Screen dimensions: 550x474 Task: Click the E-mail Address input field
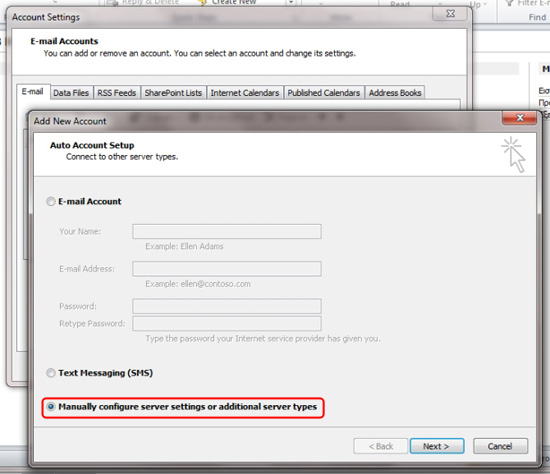[227, 269]
